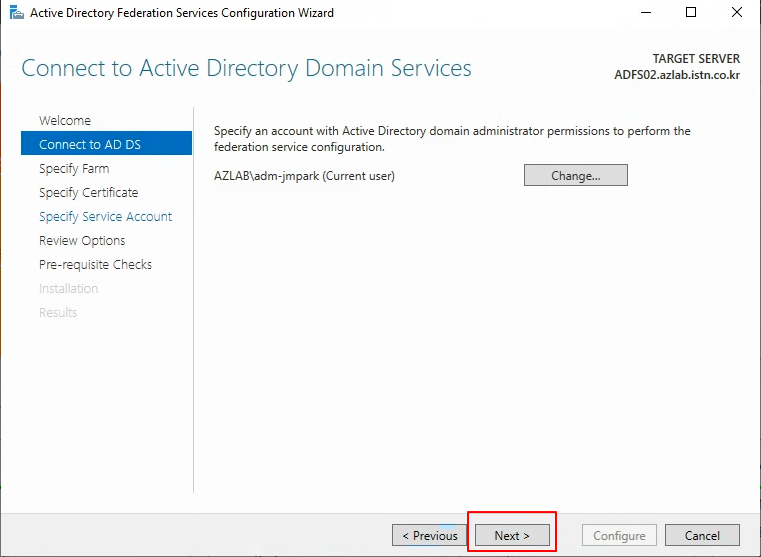Maximize the wizard window
The height and width of the screenshot is (557, 761).
click(x=691, y=13)
